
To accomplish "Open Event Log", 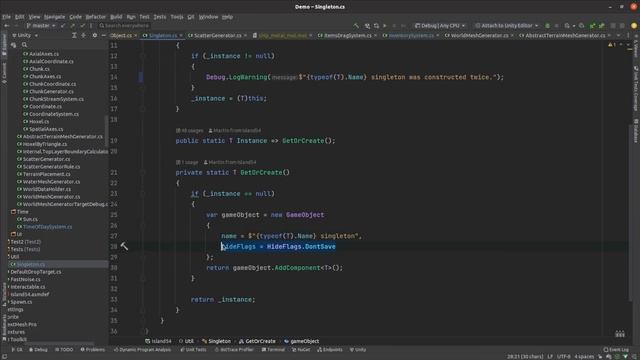I will [616, 350].
